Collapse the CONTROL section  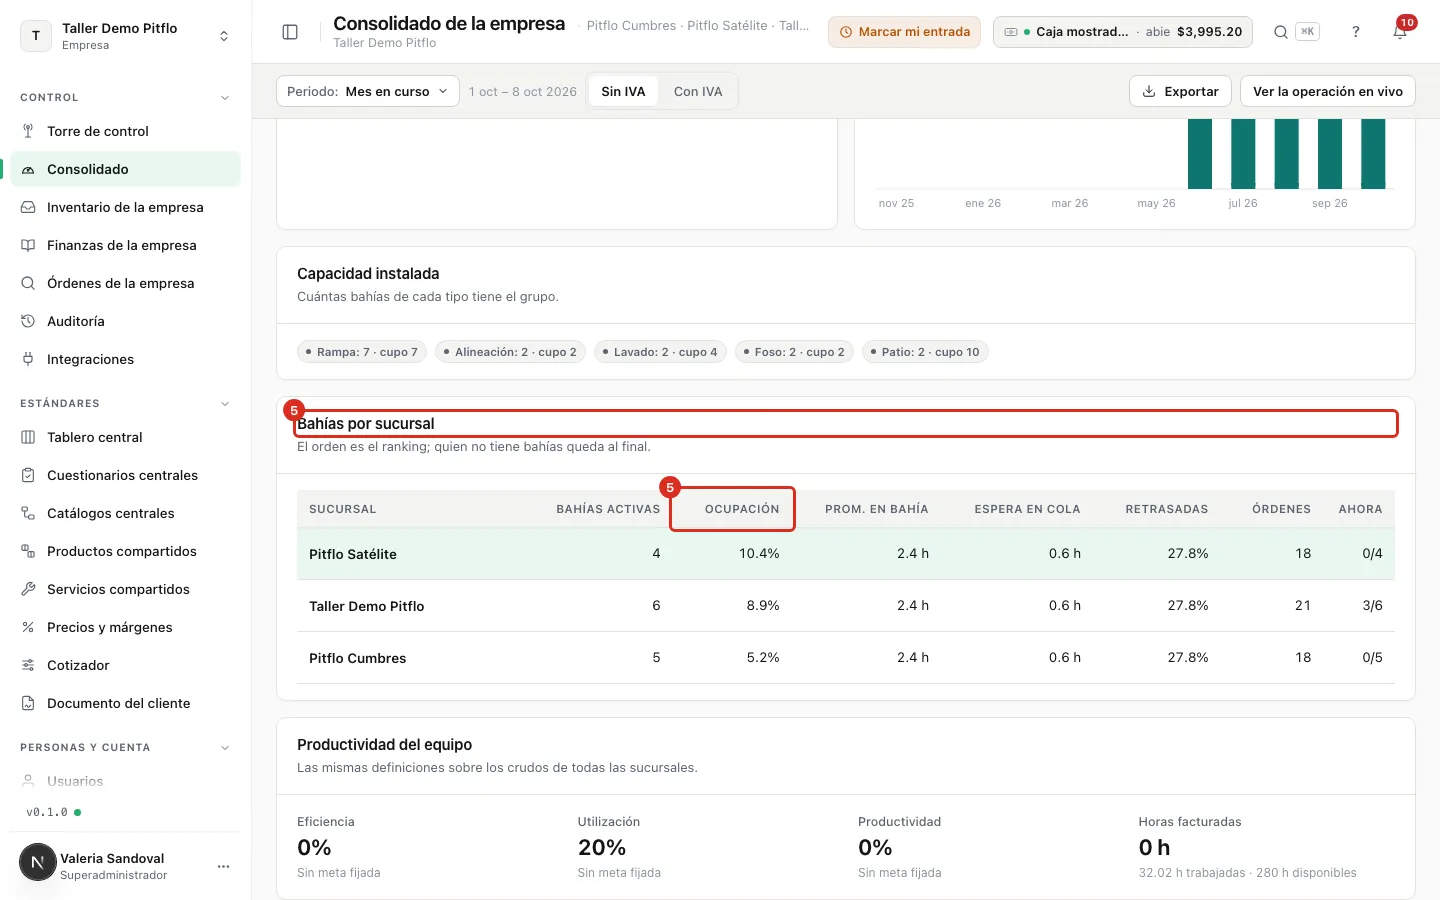pos(225,98)
